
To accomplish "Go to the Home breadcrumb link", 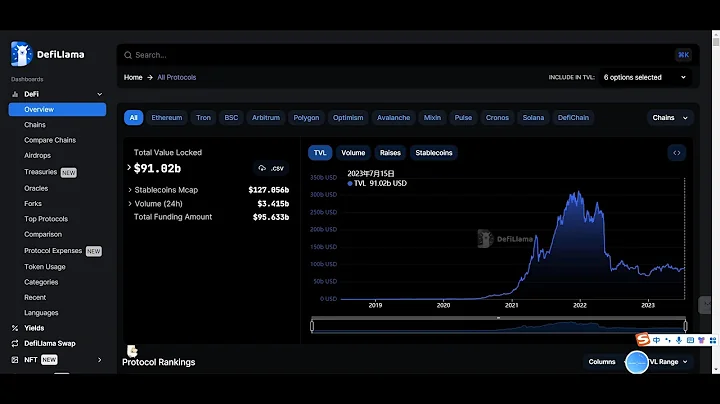I will (x=133, y=78).
